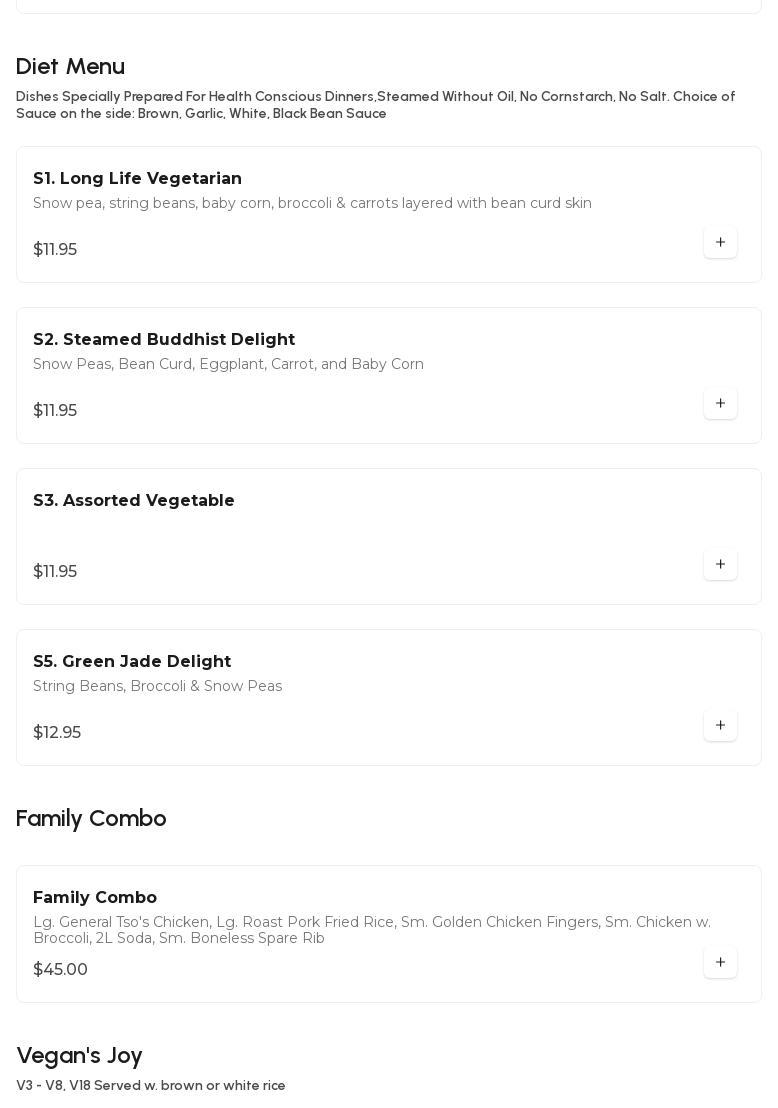Viewport: 778px width, 1108px height.
Task: Add S5. Green Jade Delight with plus icon
Action: tap(720, 725)
